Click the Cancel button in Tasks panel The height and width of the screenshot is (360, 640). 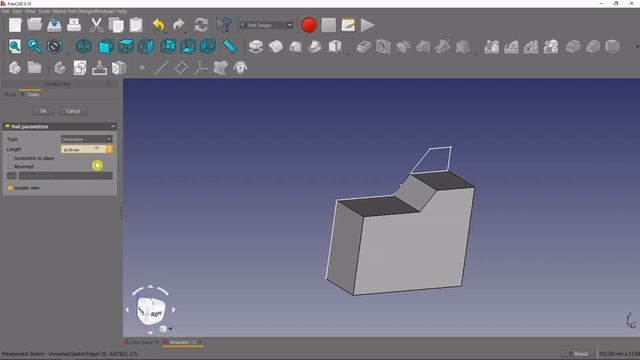point(73,111)
